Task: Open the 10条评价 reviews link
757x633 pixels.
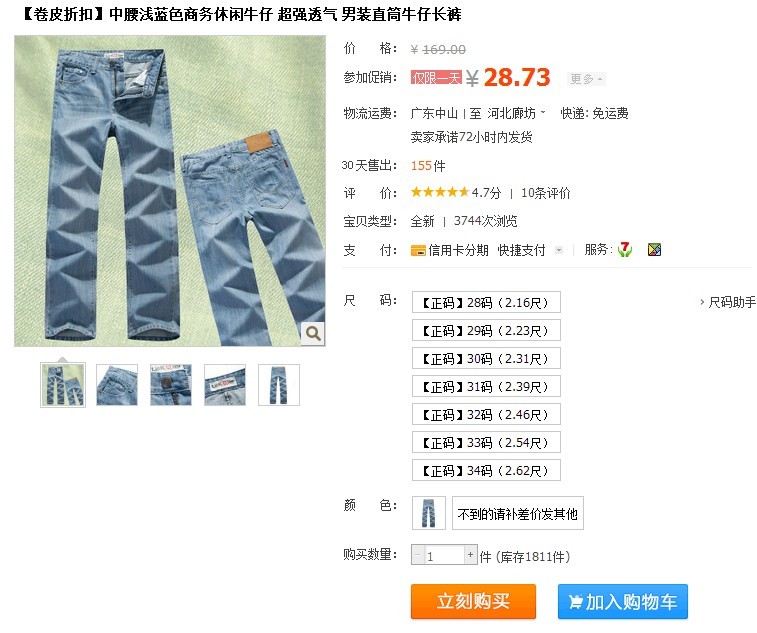Action: (546, 193)
